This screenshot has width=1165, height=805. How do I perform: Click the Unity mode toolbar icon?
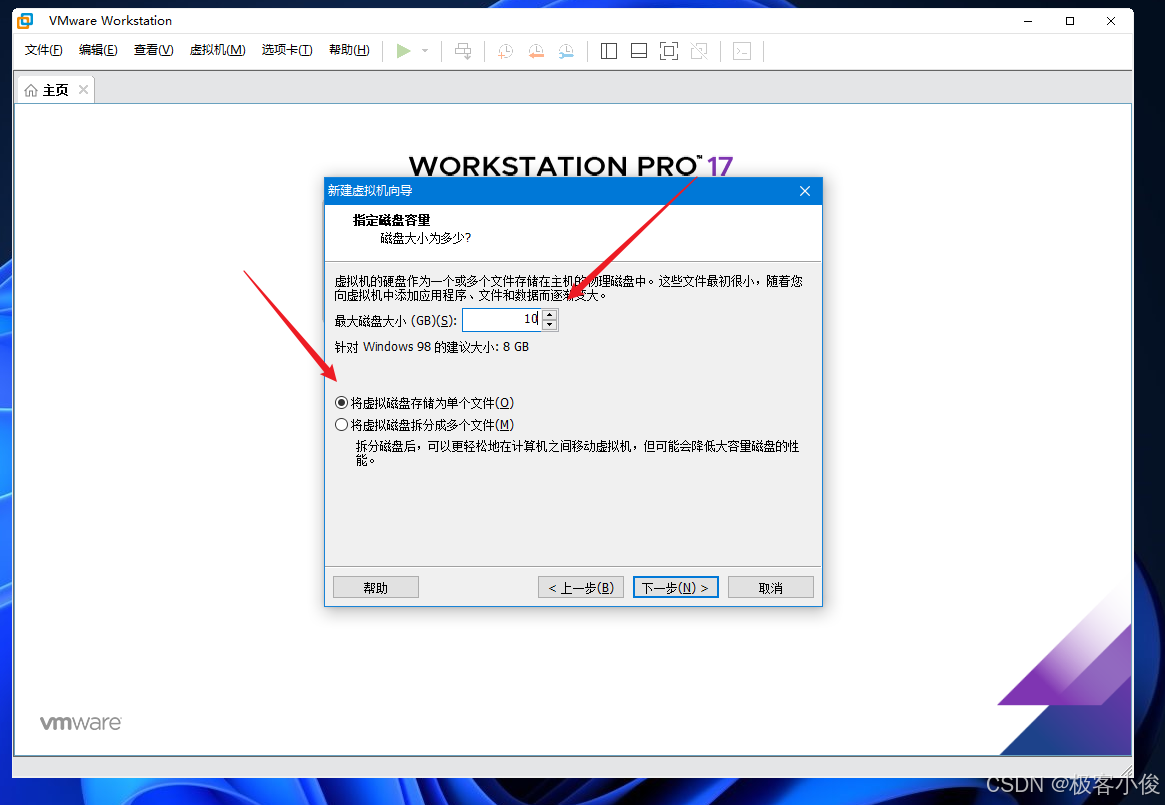699,51
